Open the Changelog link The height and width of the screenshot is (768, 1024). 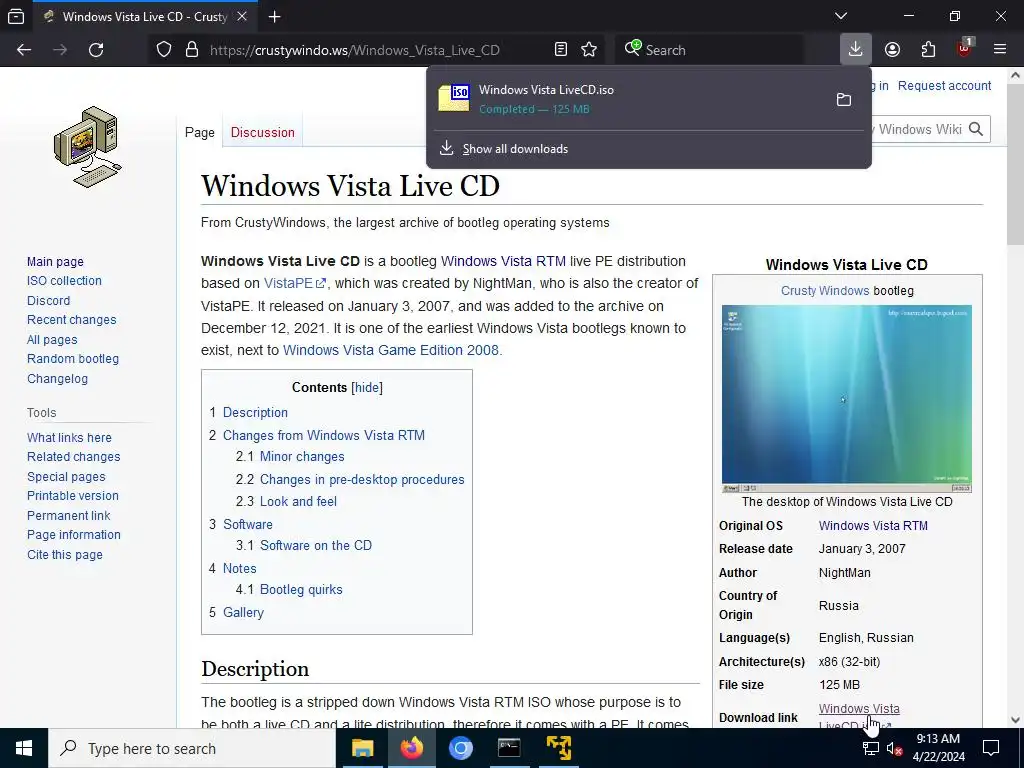(x=57, y=379)
